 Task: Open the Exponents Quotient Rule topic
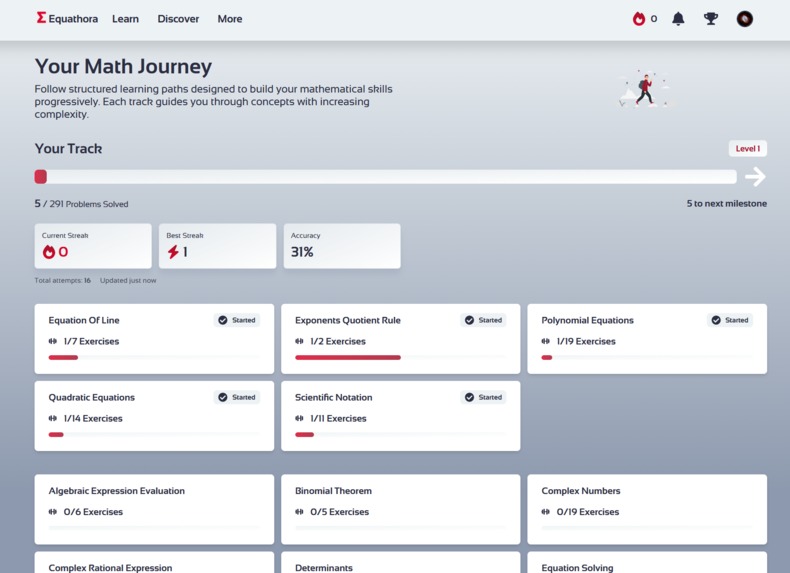[x=401, y=339]
